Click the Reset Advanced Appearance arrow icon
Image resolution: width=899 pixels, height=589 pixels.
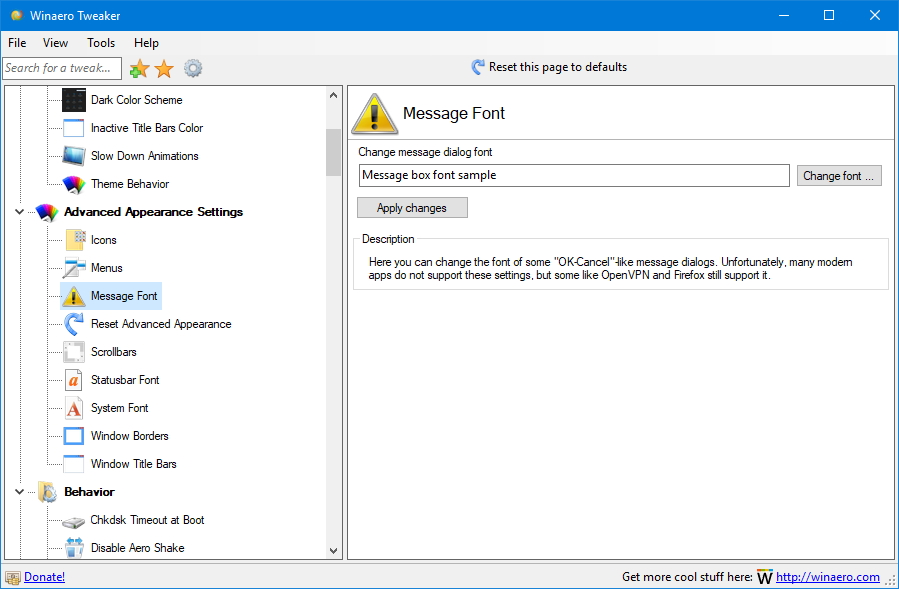coord(74,324)
